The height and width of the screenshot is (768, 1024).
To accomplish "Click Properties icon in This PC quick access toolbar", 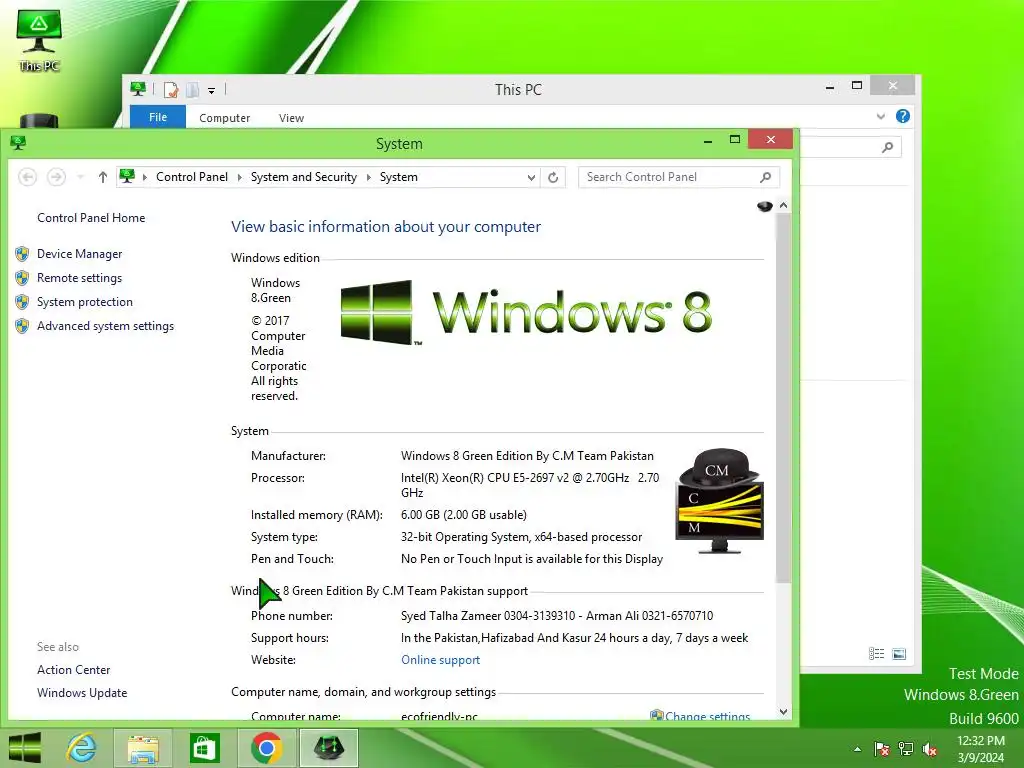I will (171, 90).
